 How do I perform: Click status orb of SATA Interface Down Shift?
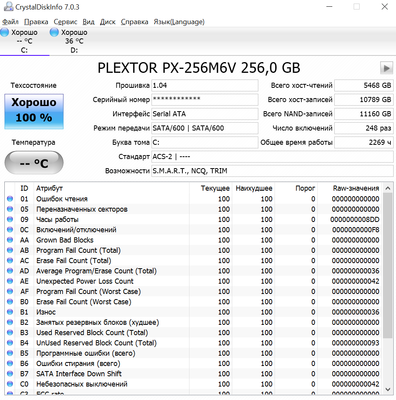click(x=10, y=374)
